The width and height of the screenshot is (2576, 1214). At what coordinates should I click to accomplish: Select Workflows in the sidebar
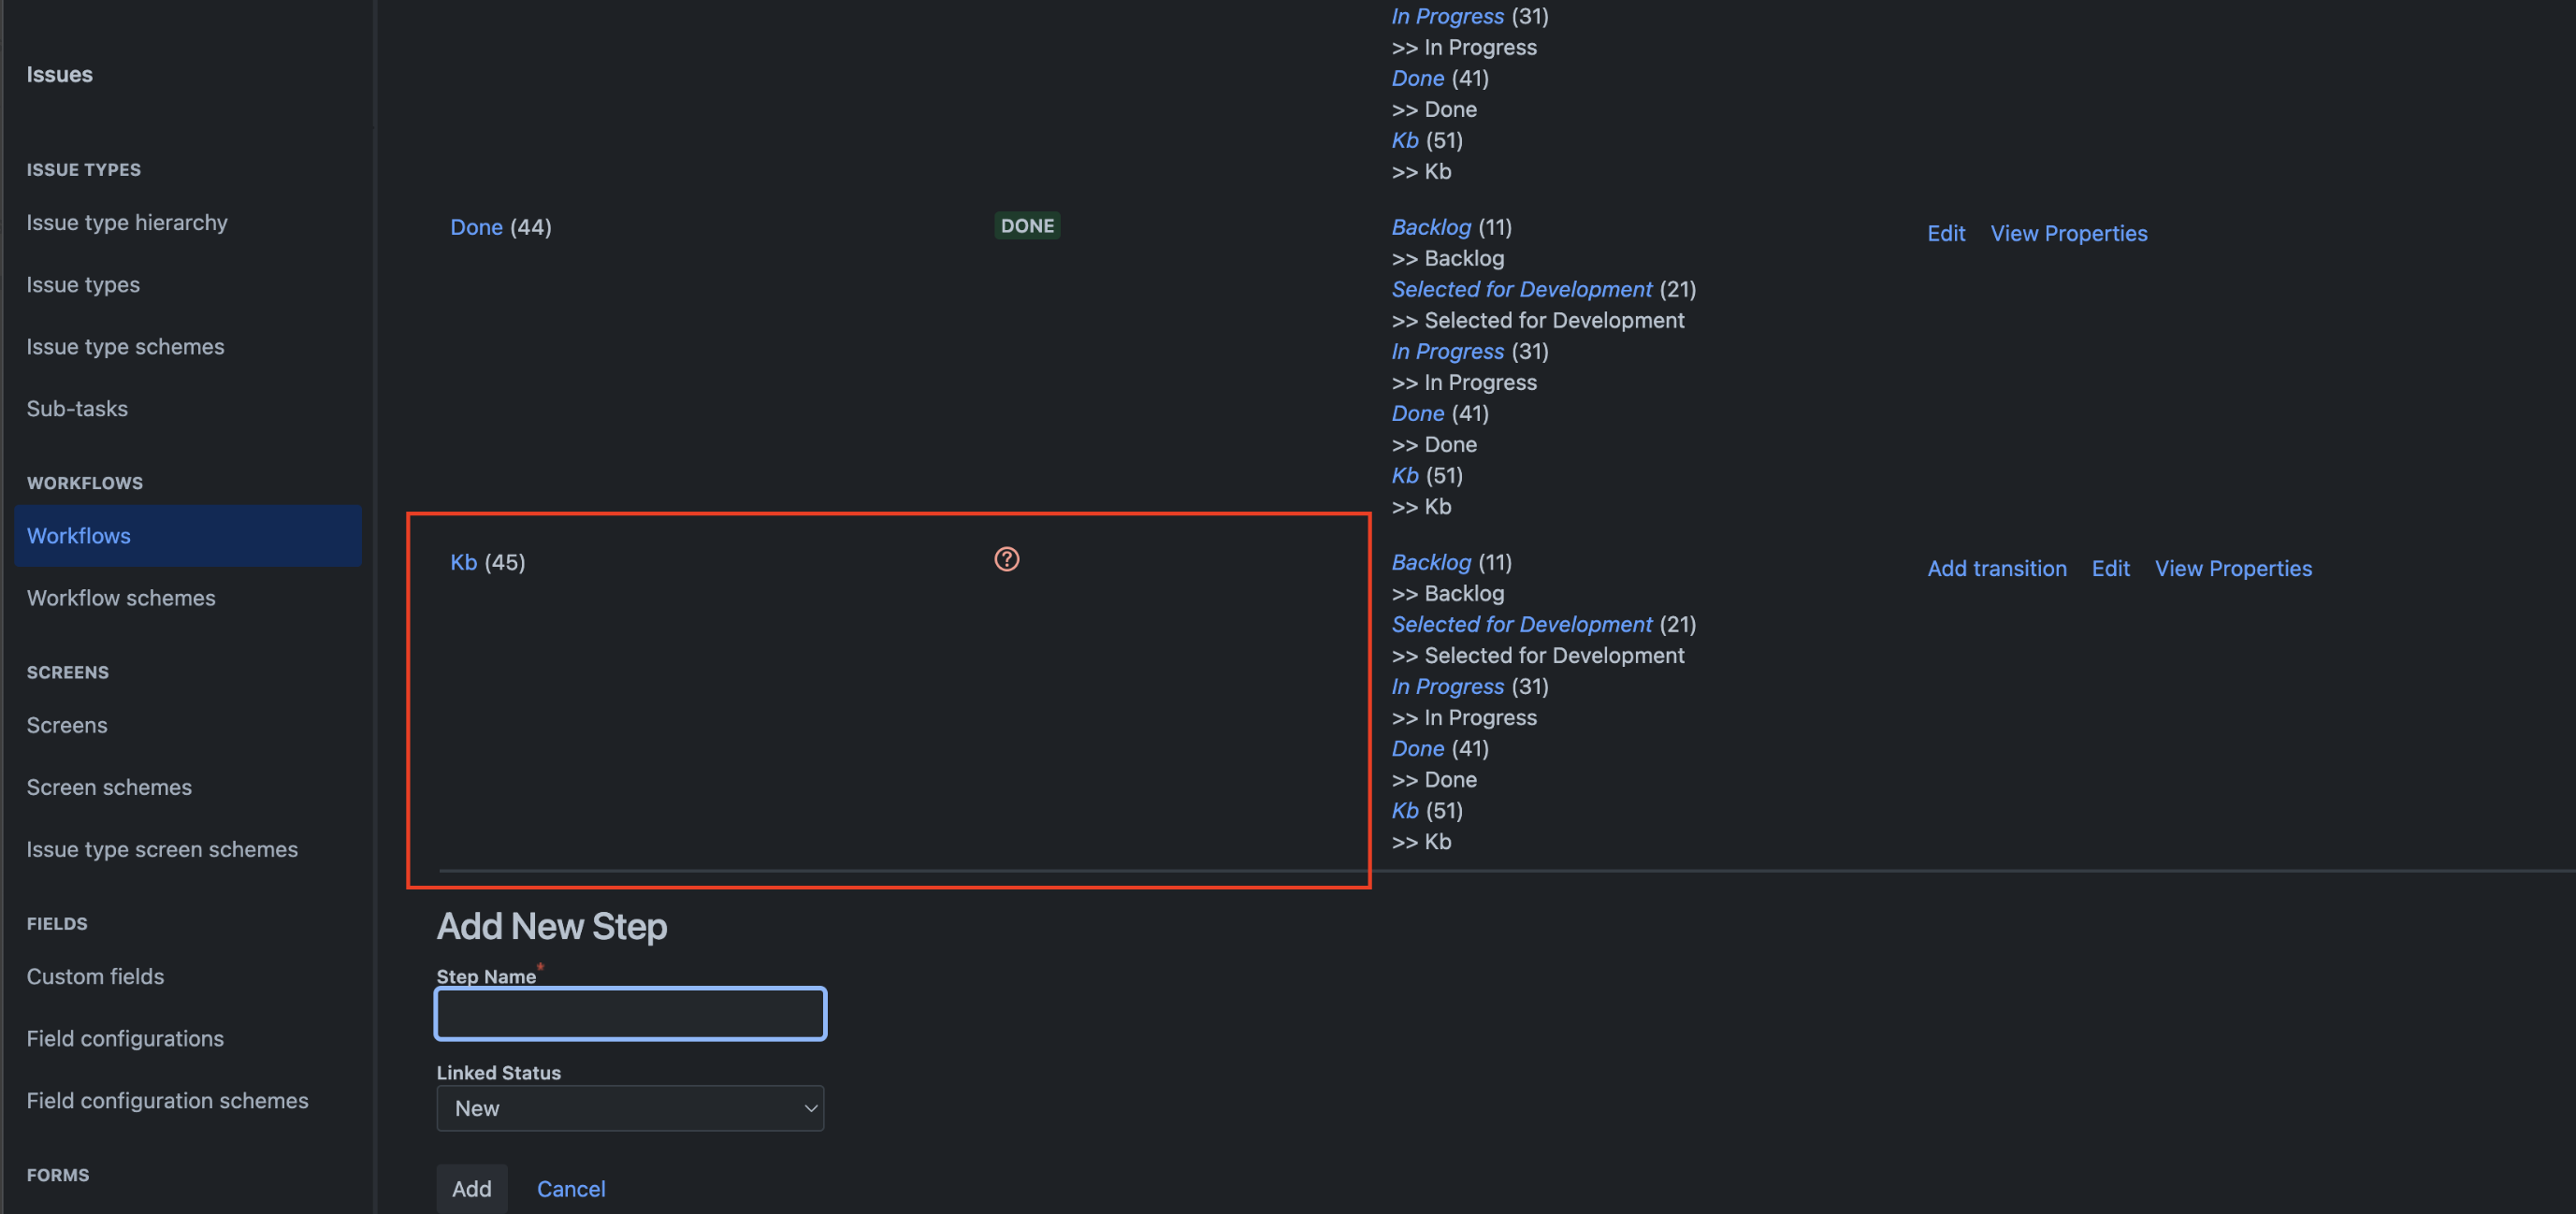click(x=79, y=536)
